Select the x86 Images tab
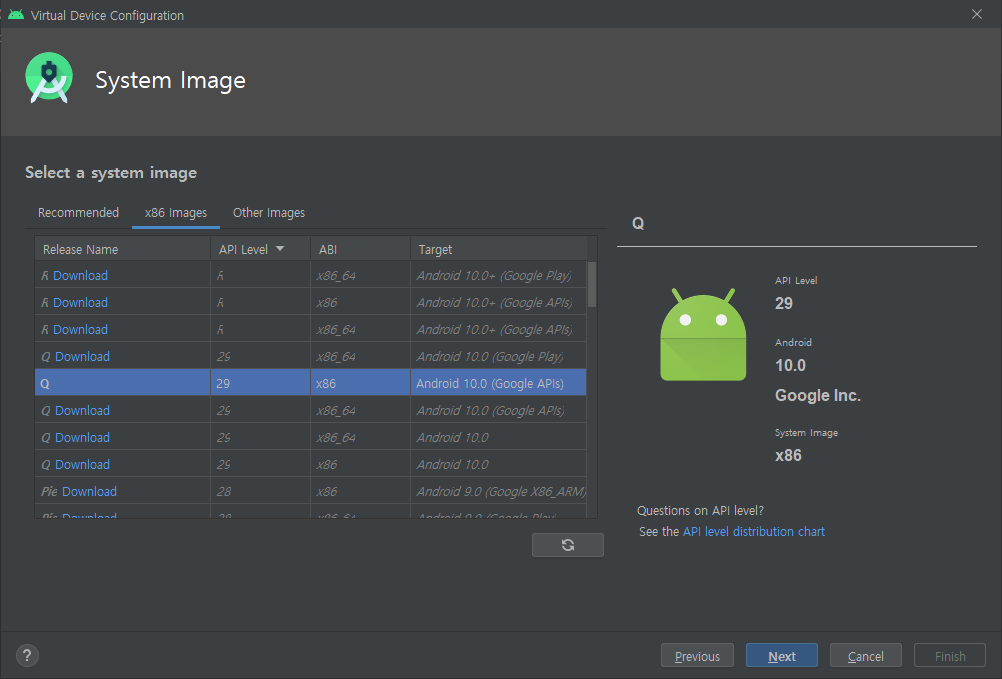Viewport: 1002px width, 679px height. (x=176, y=213)
